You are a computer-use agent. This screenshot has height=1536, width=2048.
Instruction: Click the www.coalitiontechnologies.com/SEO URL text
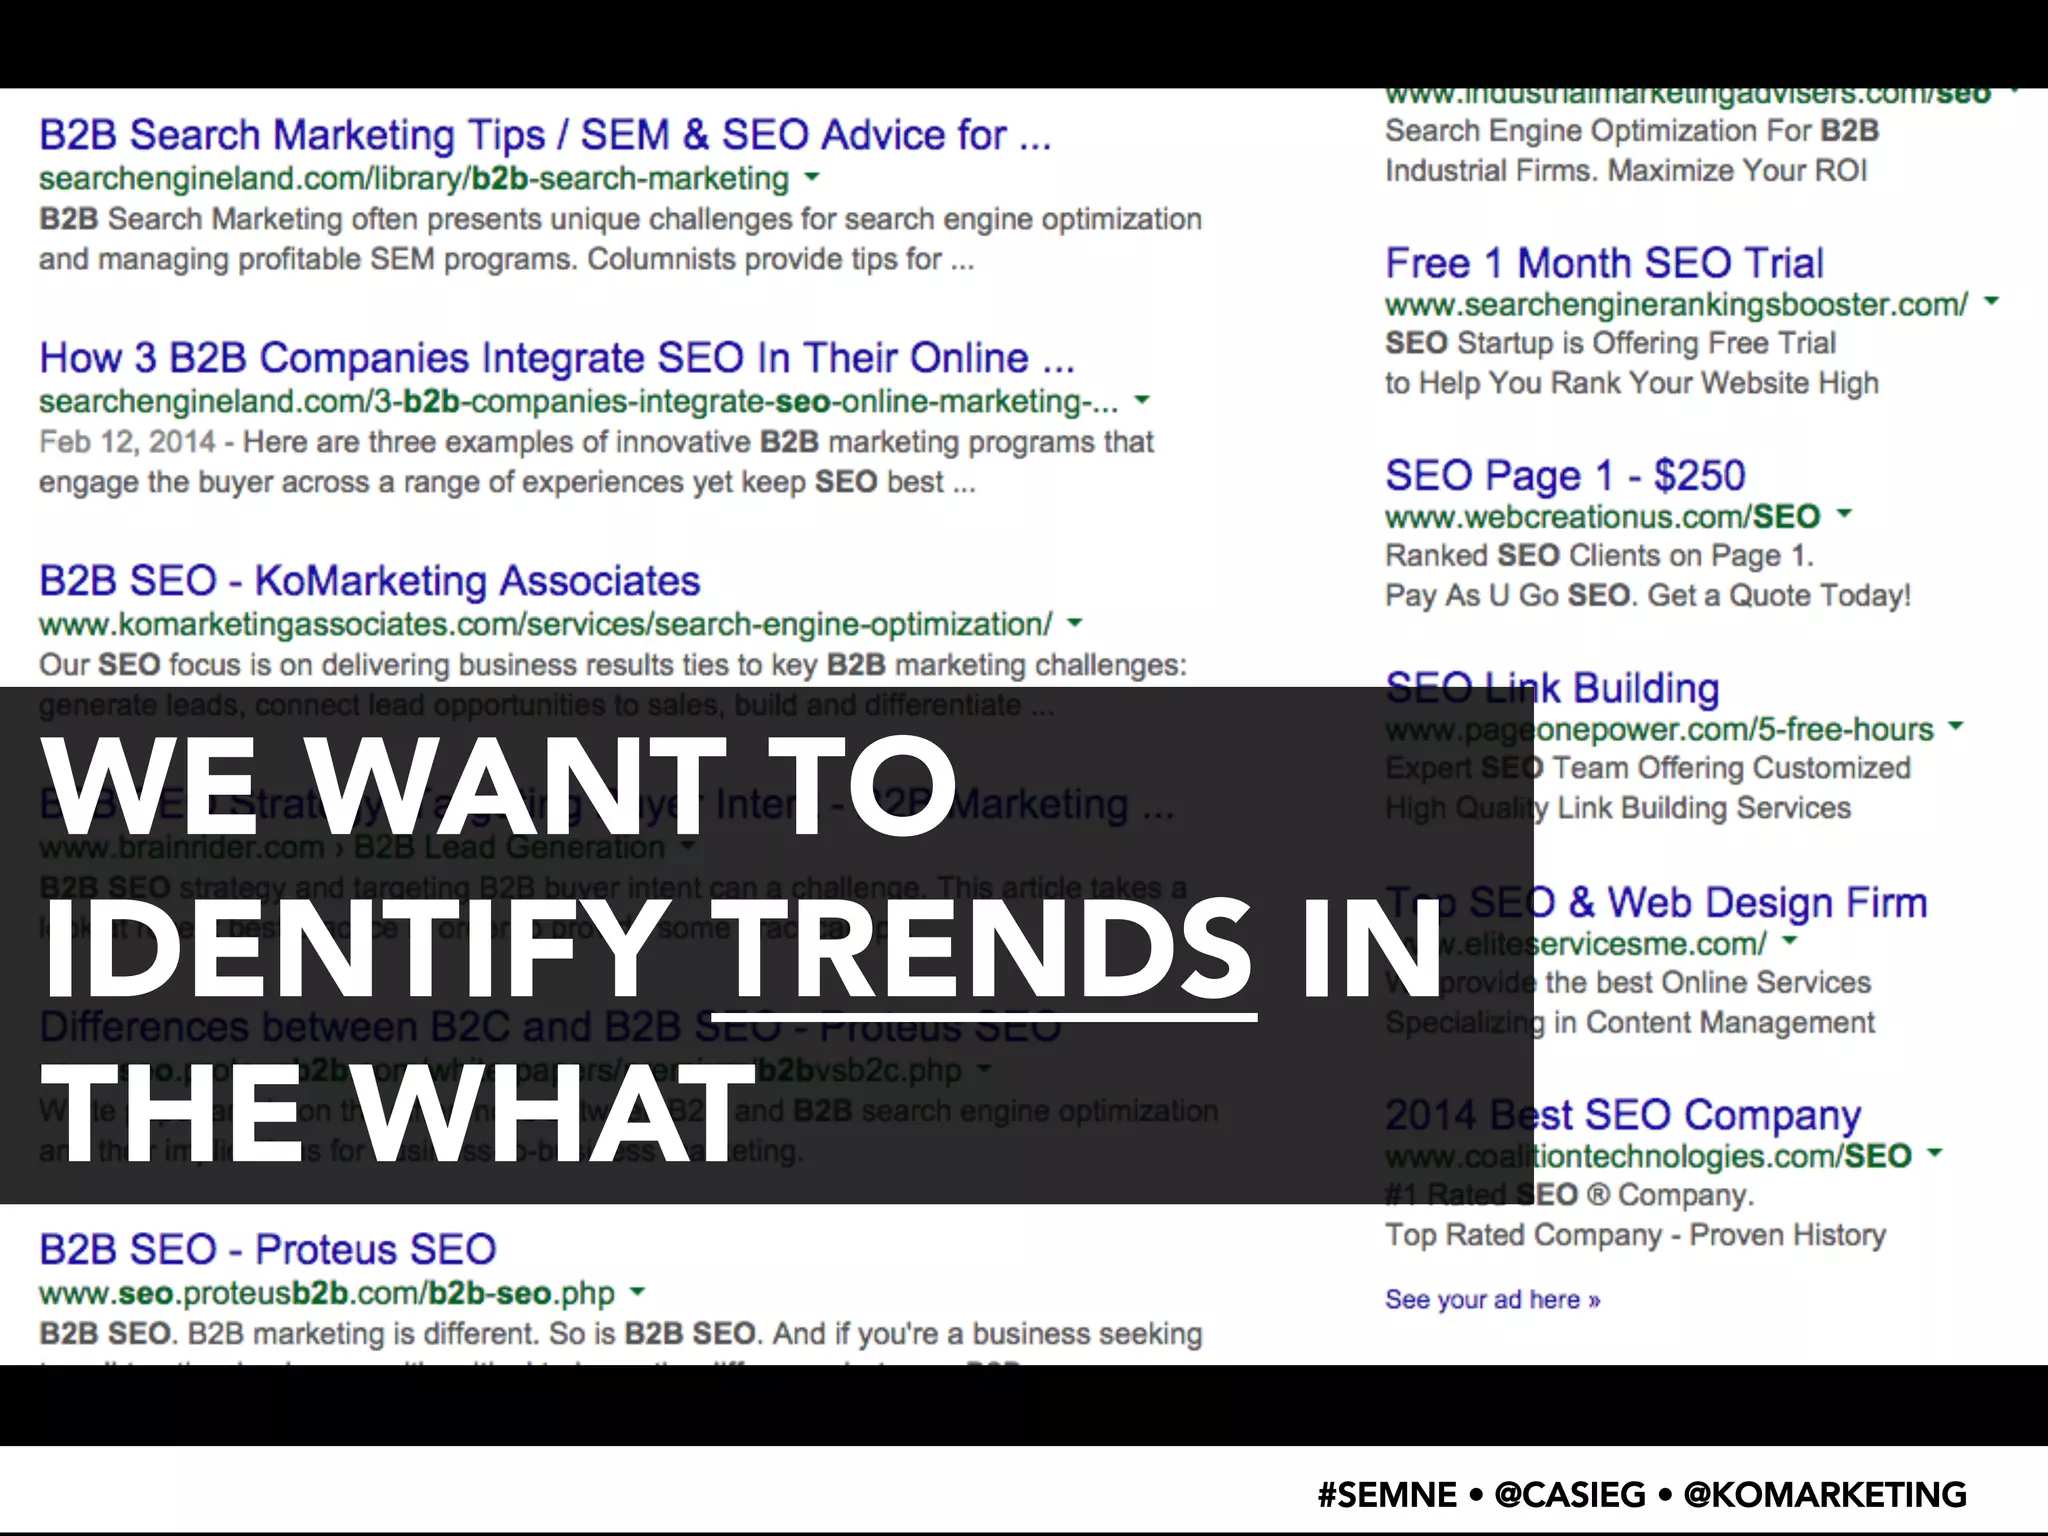[x=1649, y=1156]
